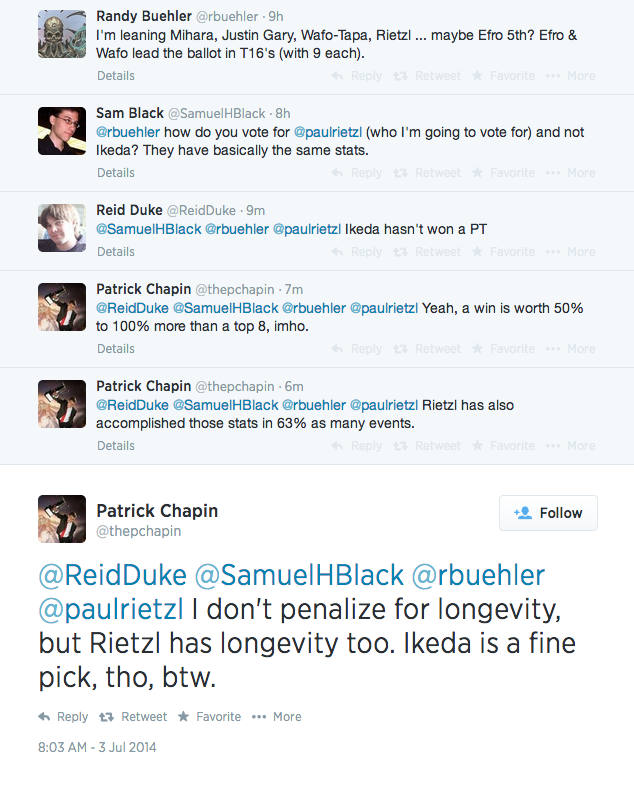Favorite Randy Buehler's tweet
Viewport: 634px width, 788px height.
pyautogui.click(x=503, y=75)
